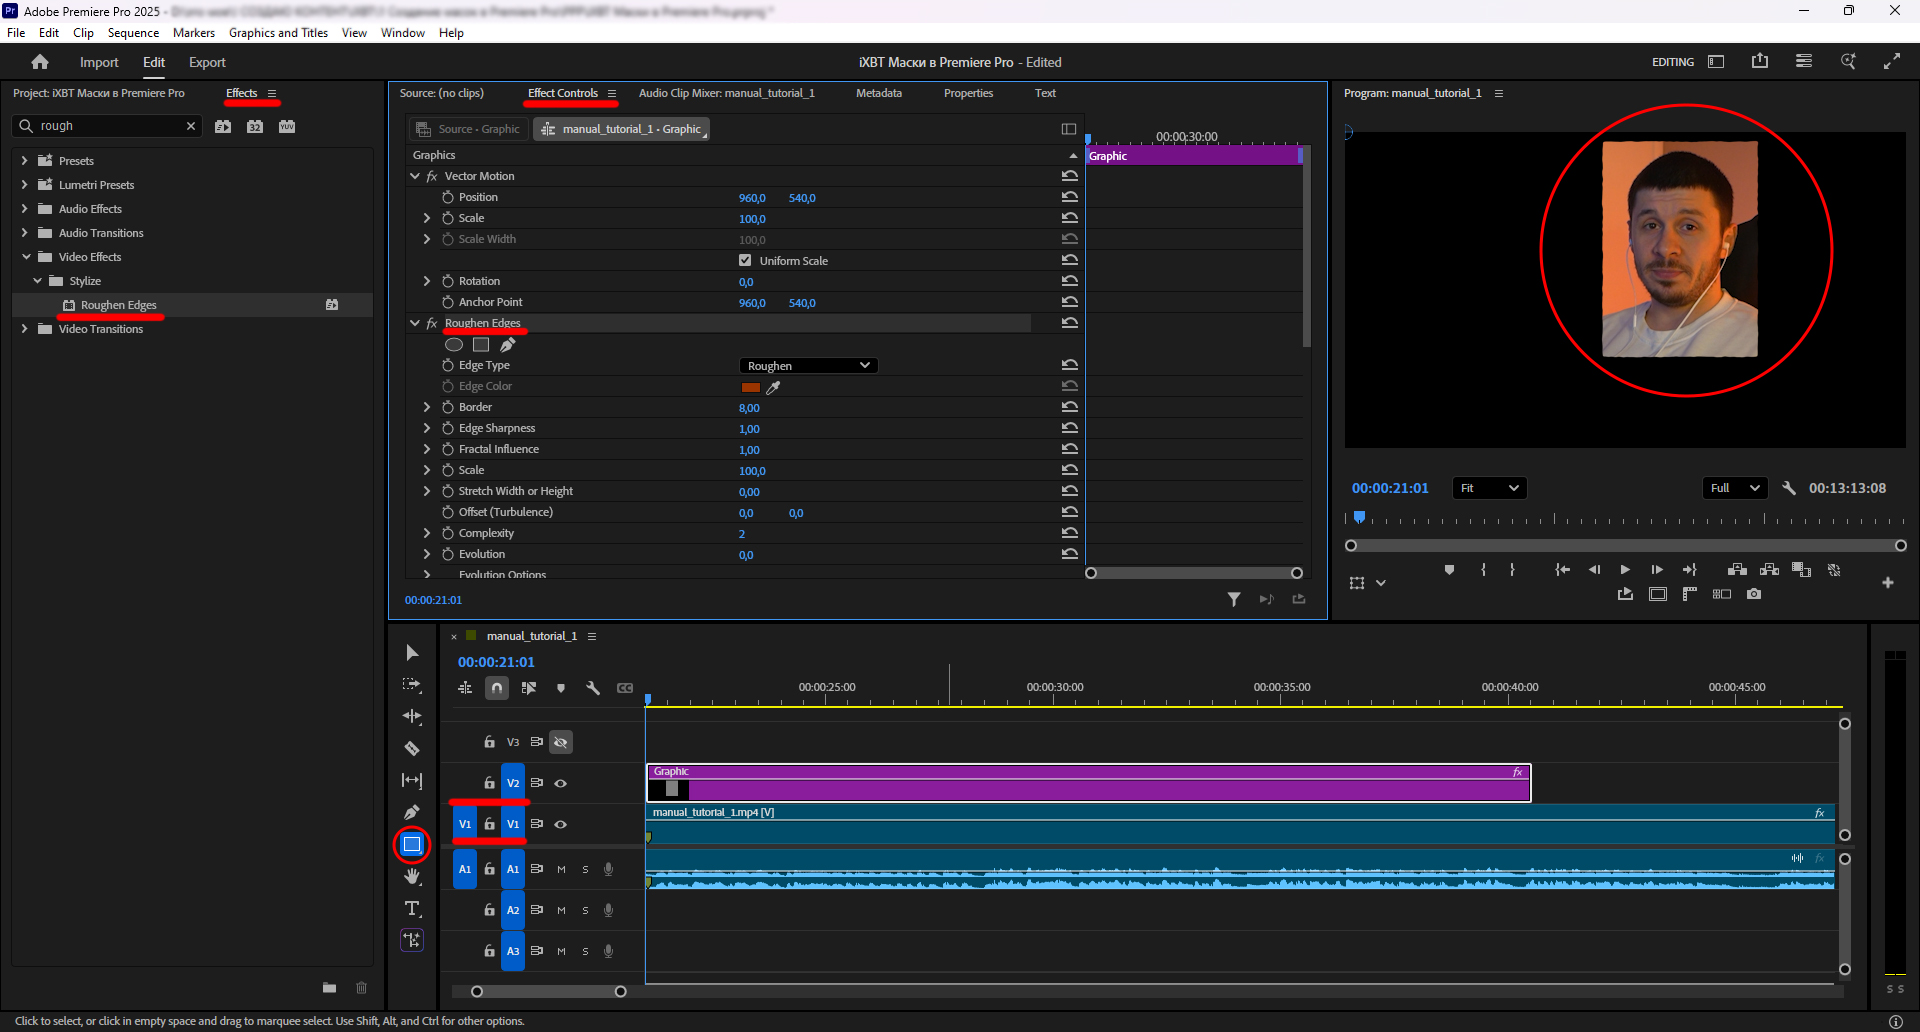
Task: Open the Fit zoom level dropdown
Action: [x=1489, y=488]
